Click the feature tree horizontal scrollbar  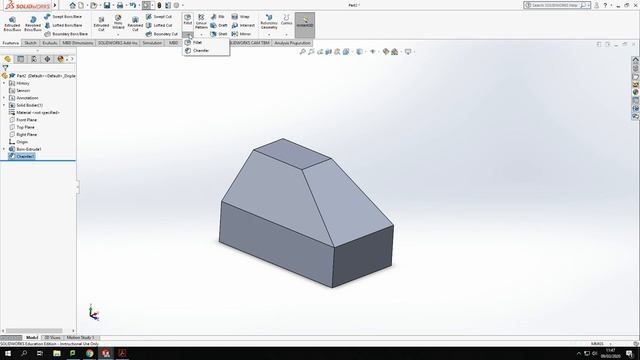coord(34,331)
